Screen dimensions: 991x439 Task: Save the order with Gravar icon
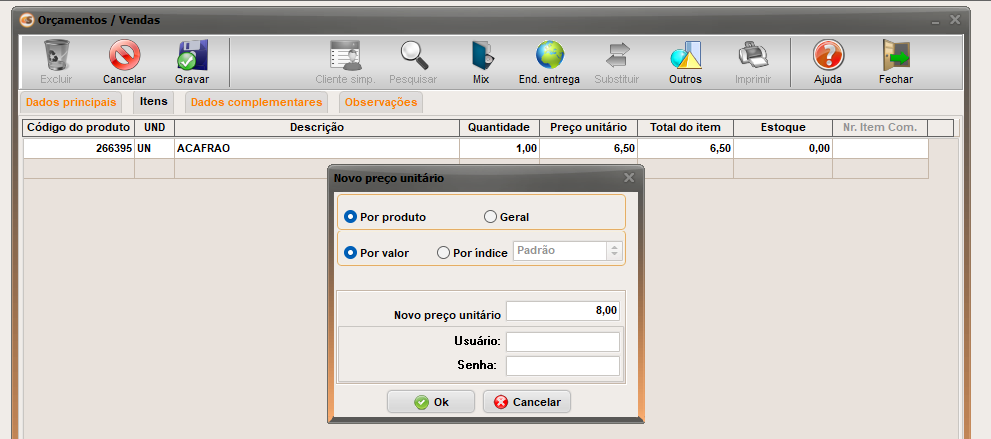tap(191, 55)
